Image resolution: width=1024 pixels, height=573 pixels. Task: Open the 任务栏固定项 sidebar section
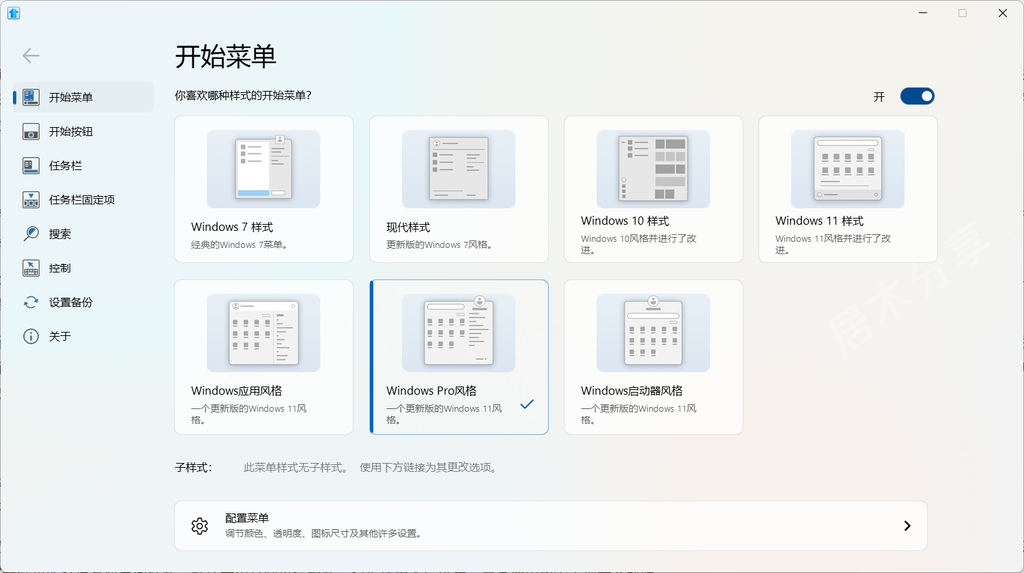pyautogui.click(x=82, y=199)
